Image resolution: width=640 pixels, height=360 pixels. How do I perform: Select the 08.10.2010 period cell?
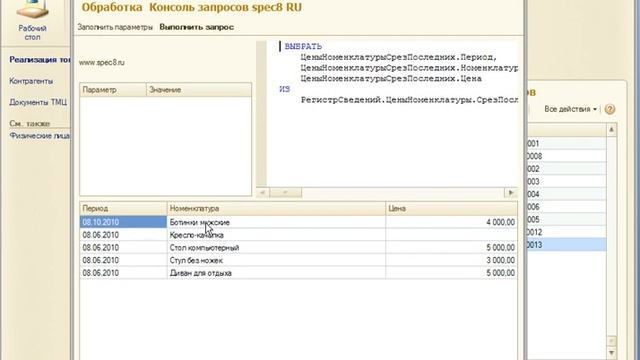click(x=123, y=222)
